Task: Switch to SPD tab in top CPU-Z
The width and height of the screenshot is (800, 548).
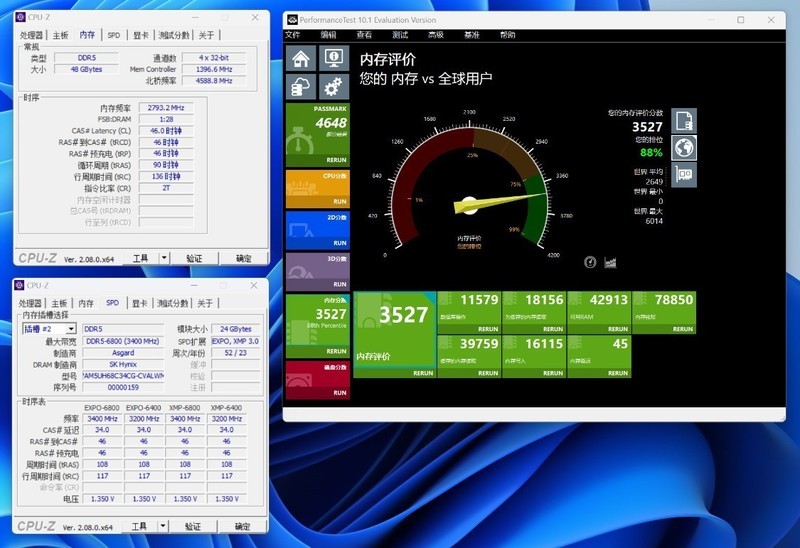Action: point(114,35)
